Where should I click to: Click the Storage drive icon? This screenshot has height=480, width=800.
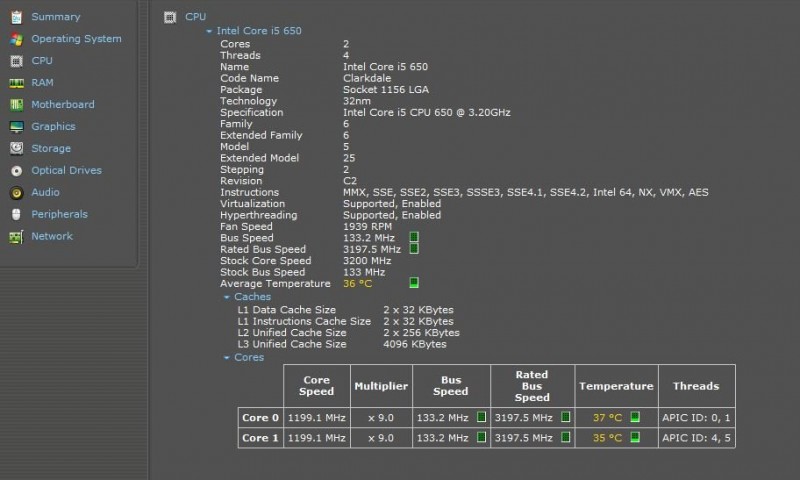(16, 149)
